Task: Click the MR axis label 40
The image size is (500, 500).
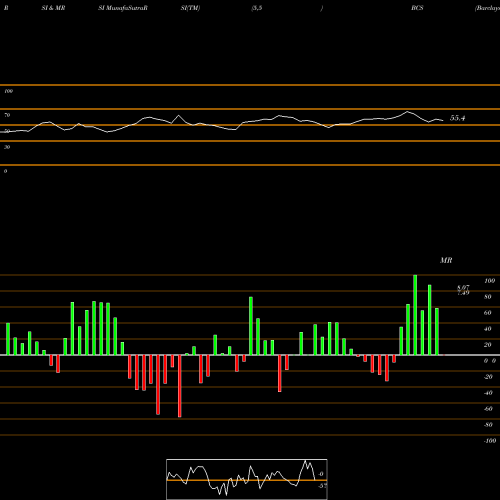Action: pyautogui.click(x=488, y=329)
